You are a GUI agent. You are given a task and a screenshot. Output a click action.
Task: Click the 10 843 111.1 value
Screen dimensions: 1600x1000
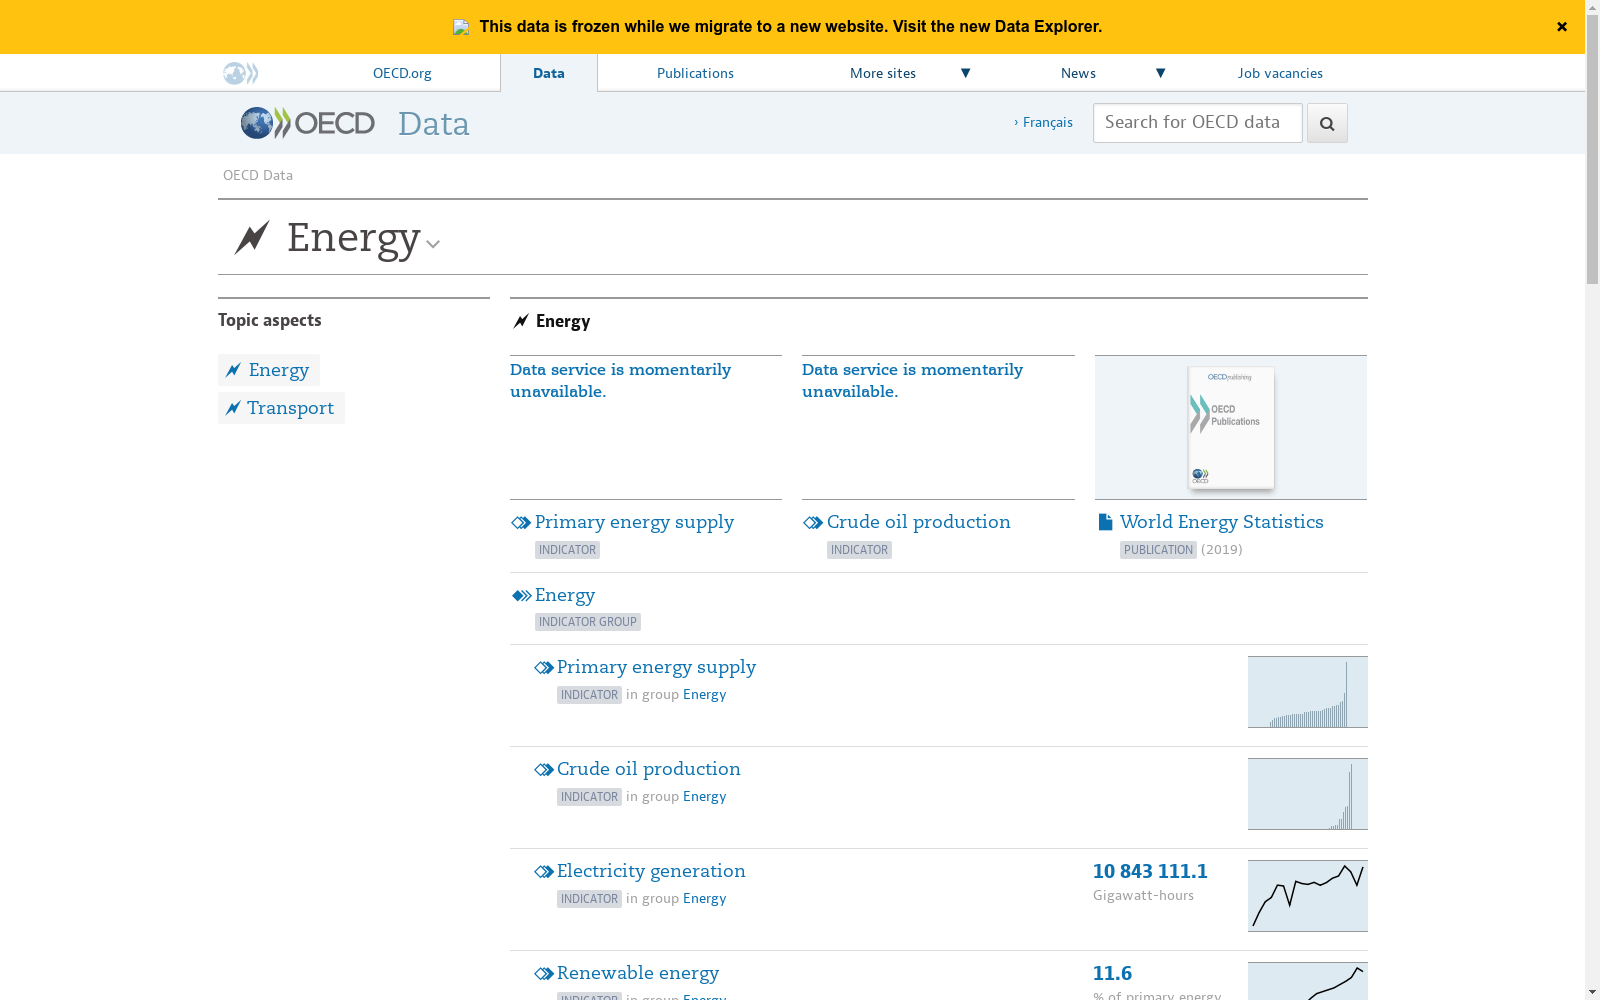[x=1150, y=871]
